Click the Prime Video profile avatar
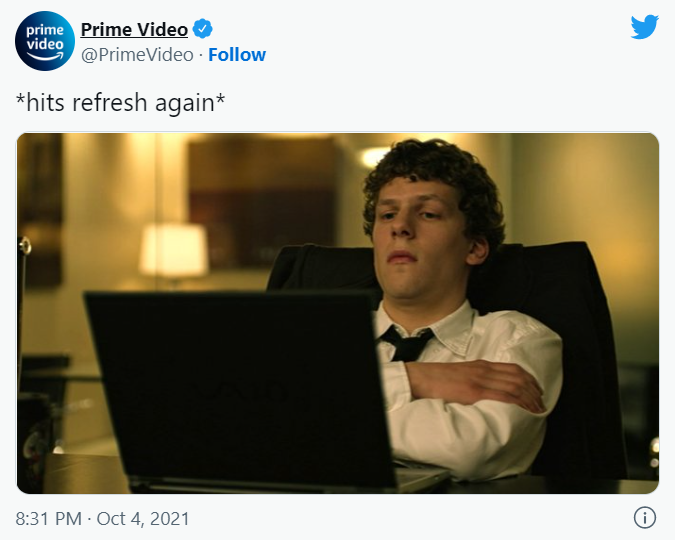The height and width of the screenshot is (540, 675). pyautogui.click(x=45, y=41)
